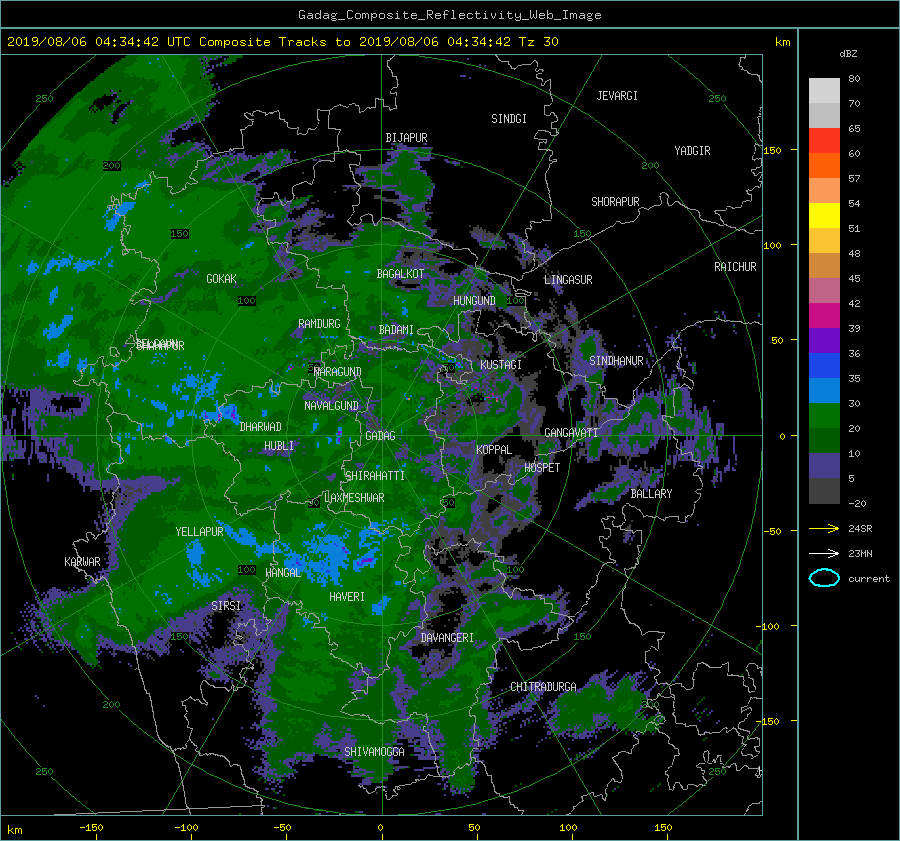
Task: Click the DHARWAD city label
Action: (x=261, y=427)
